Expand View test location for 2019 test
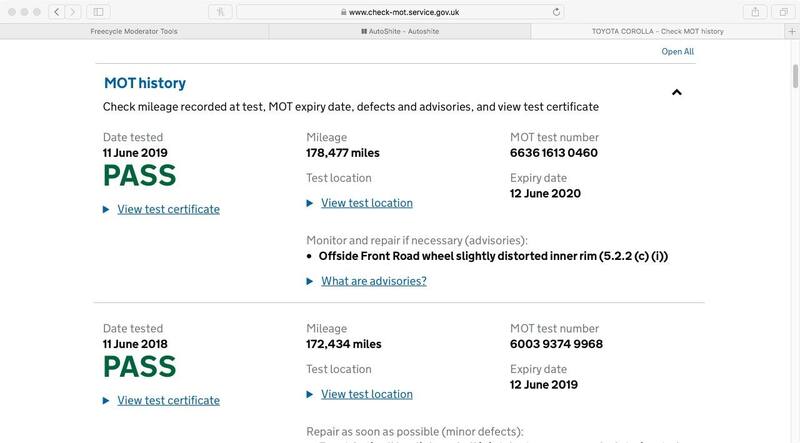Viewport: 800px width, 443px height. pos(366,202)
